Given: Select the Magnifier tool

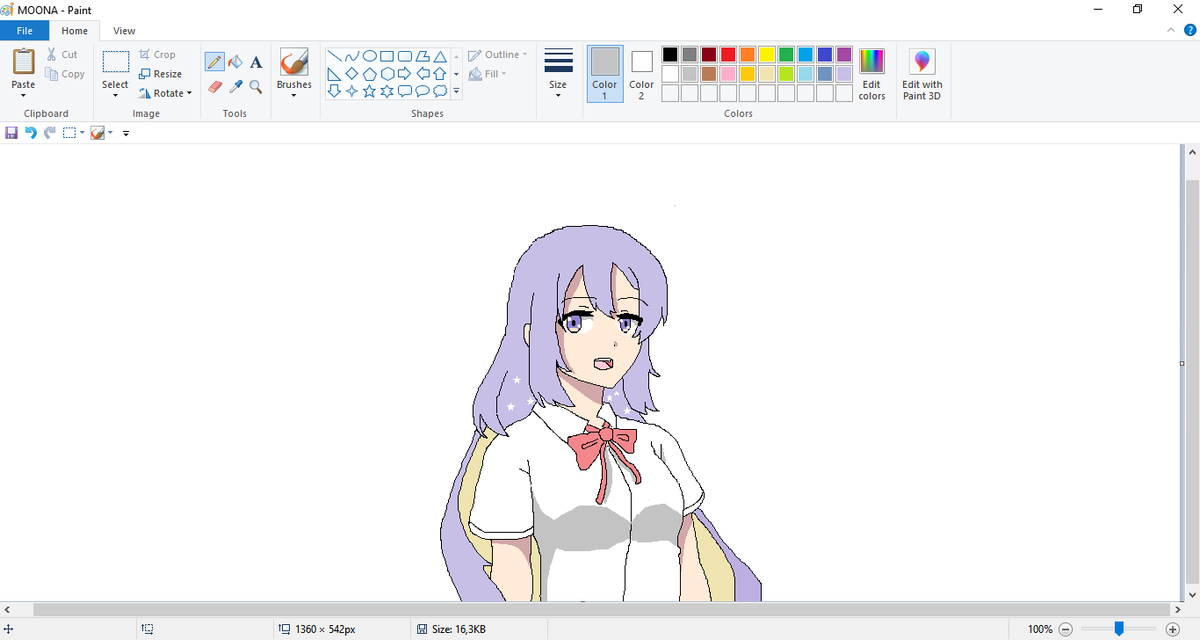Looking at the screenshot, I should click(256, 87).
